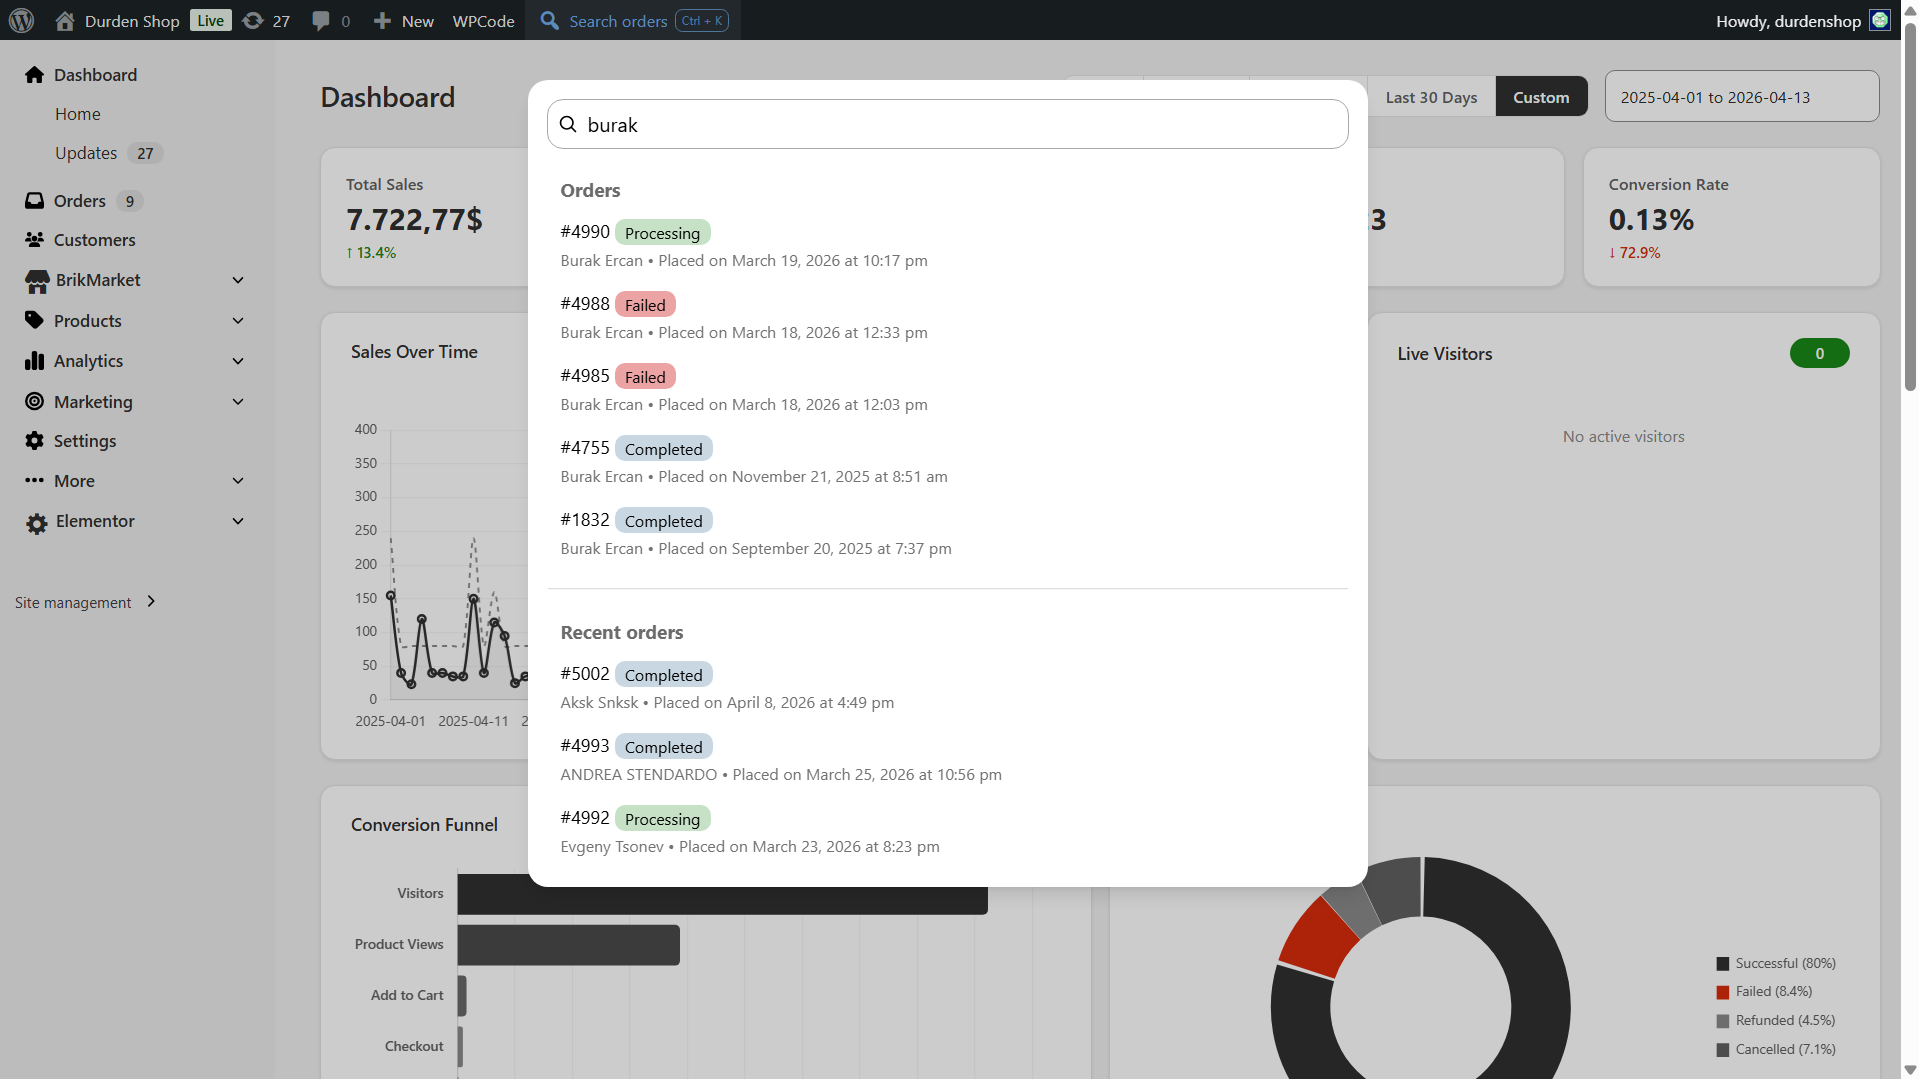
Task: Click the Elementor gear icon
Action: [x=37, y=523]
